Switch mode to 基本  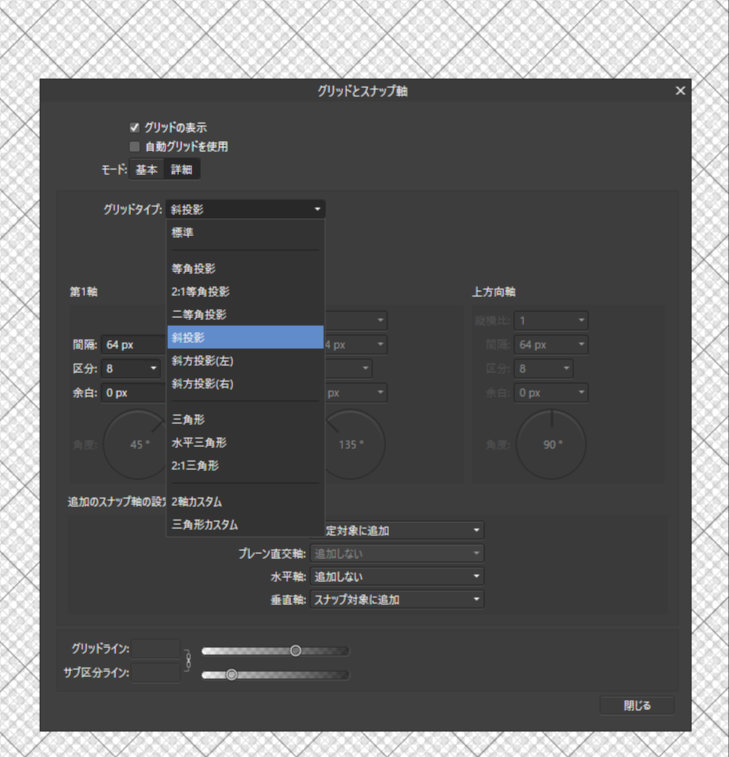tap(147, 170)
